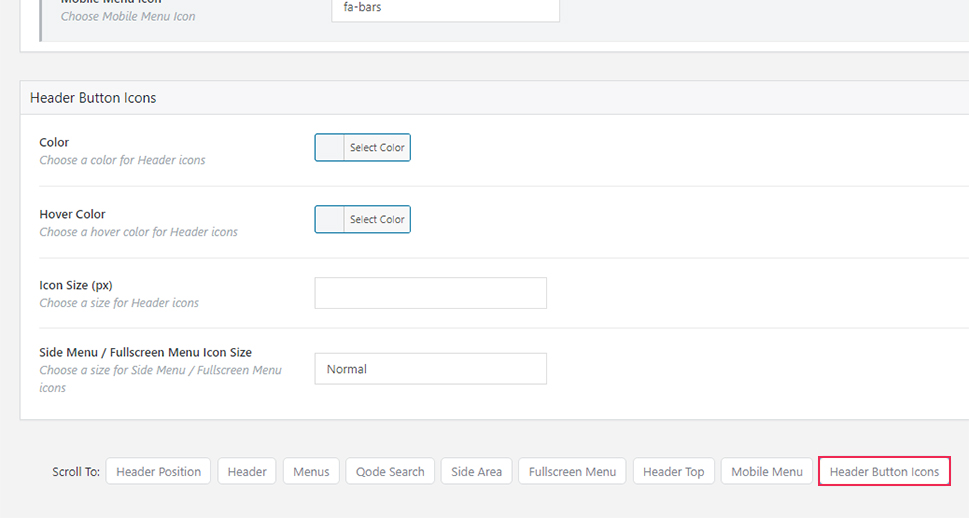Click the Header Button Icons scroll button
This screenshot has height=518, width=969.
pyautogui.click(x=884, y=472)
